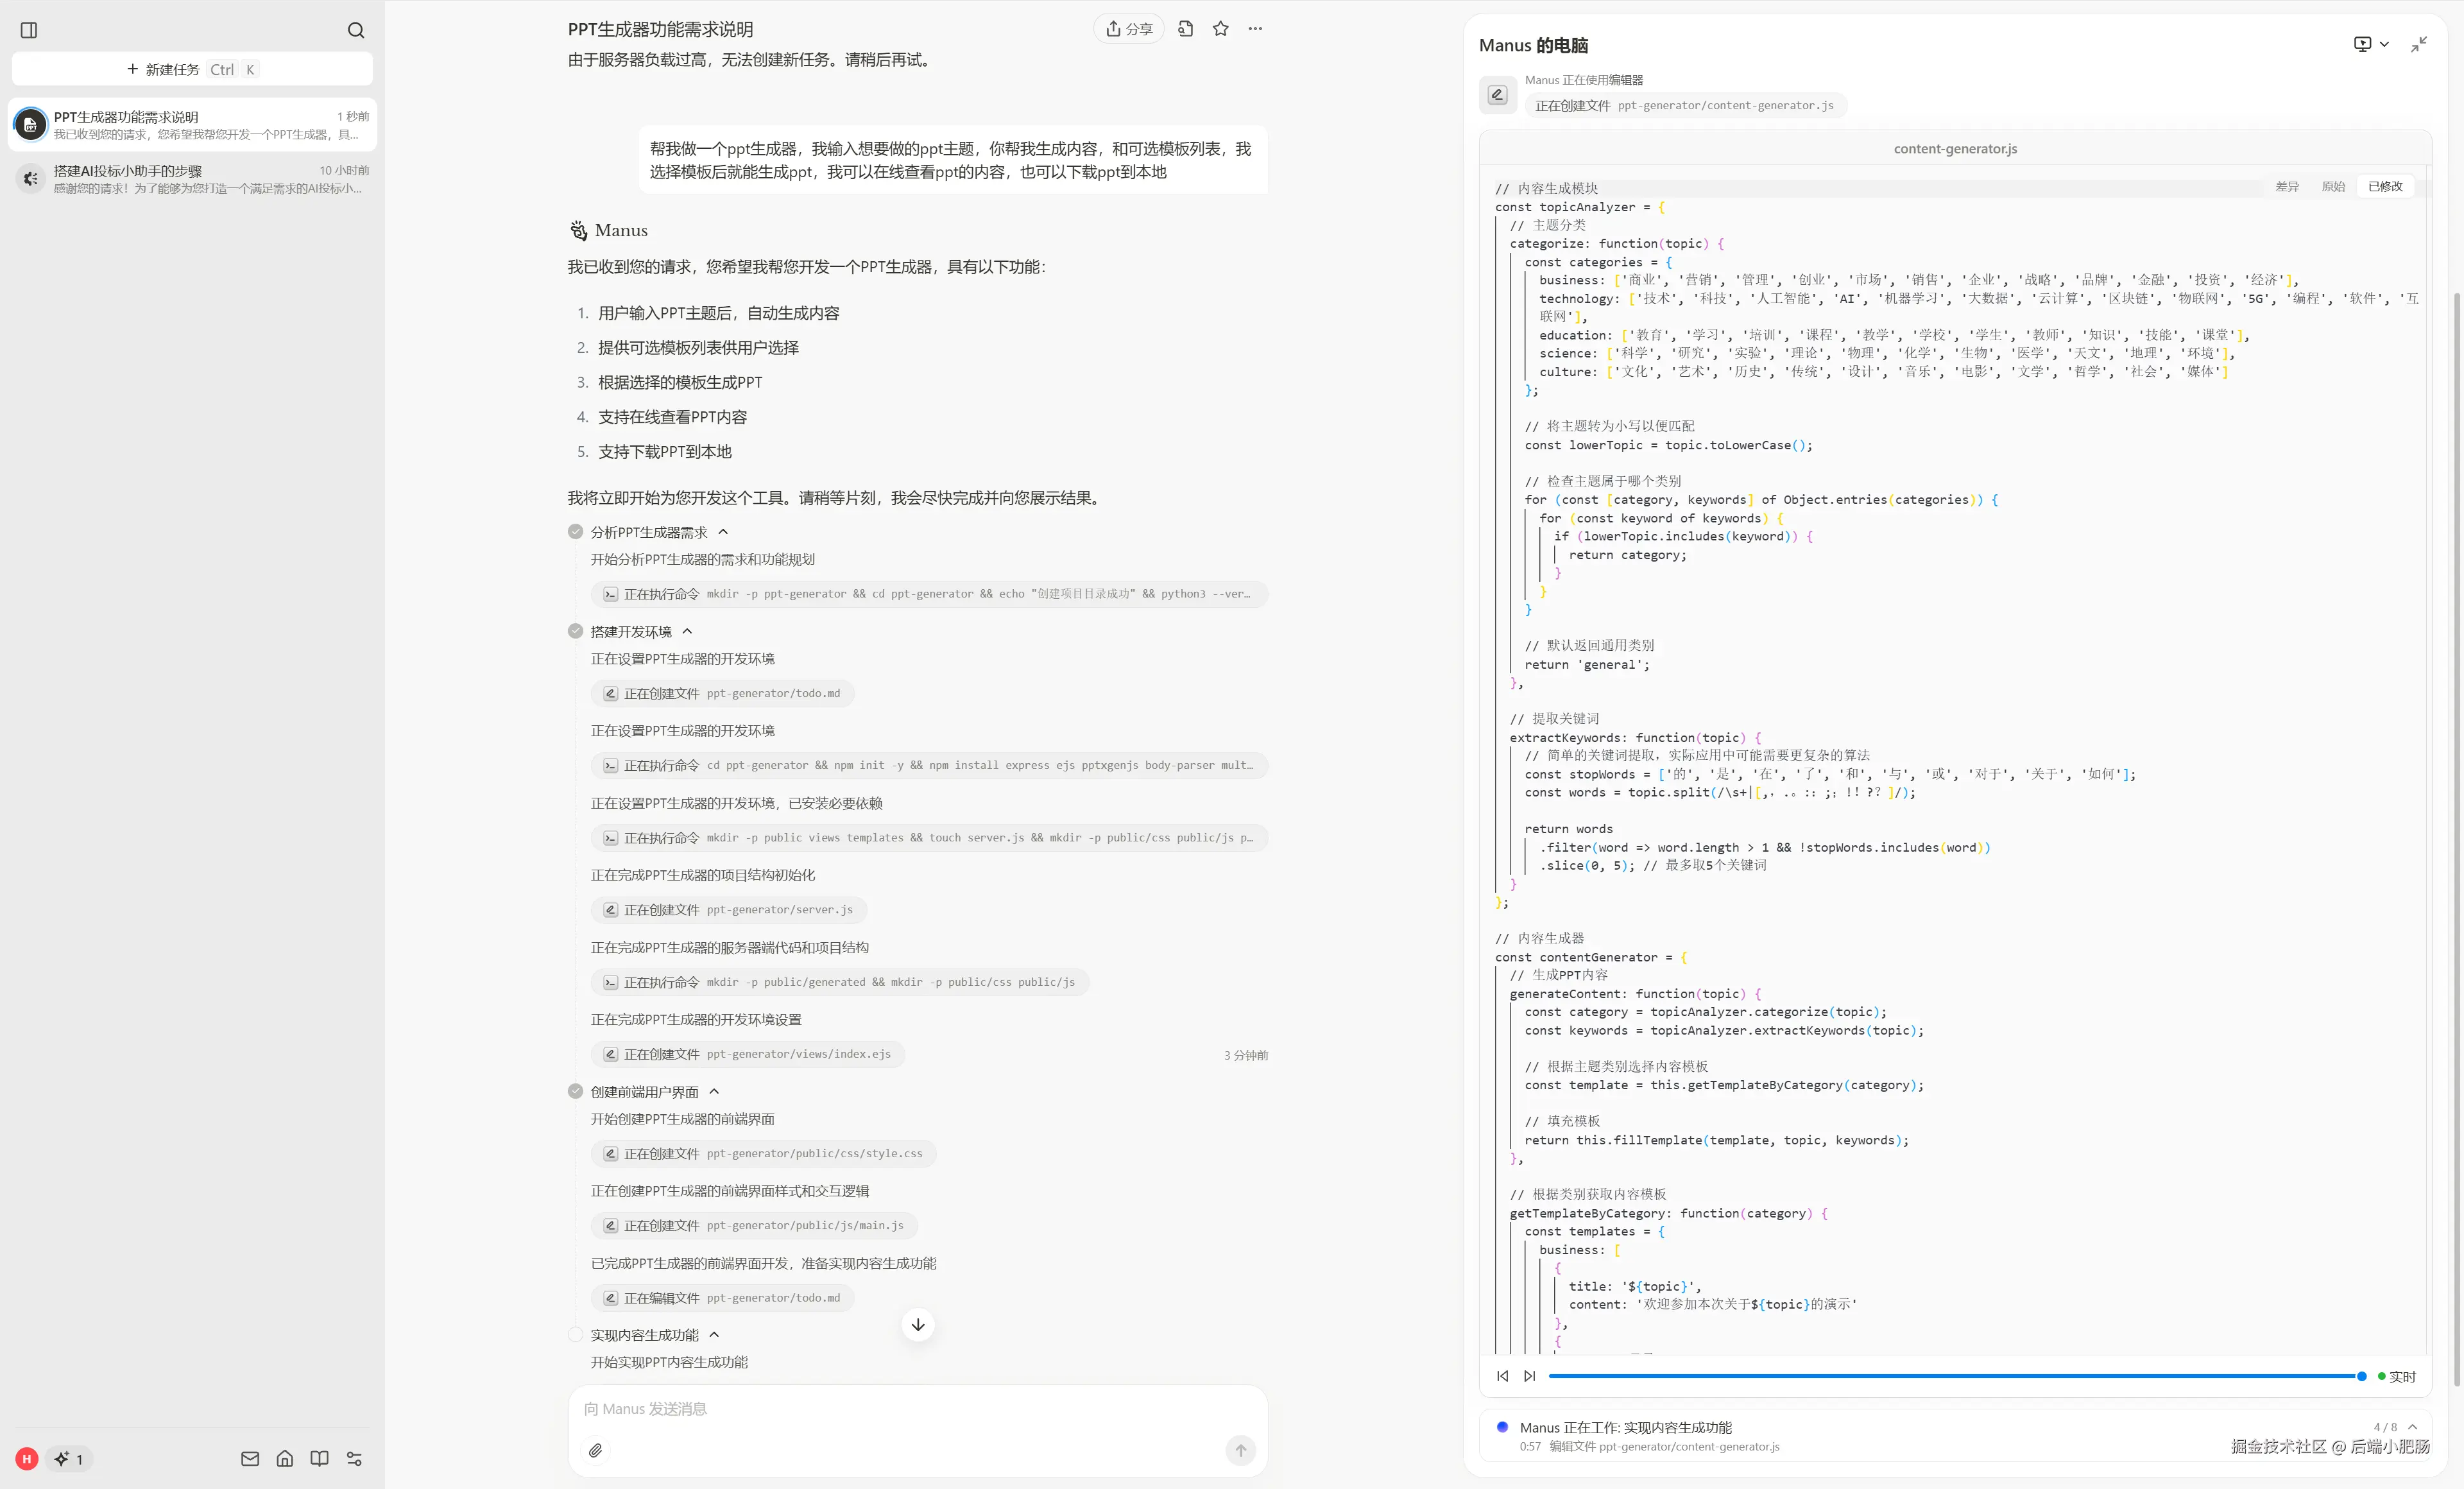Switch to the 差异 diff tab
The height and width of the screenshot is (1489, 2464).
pyautogui.click(x=2287, y=186)
